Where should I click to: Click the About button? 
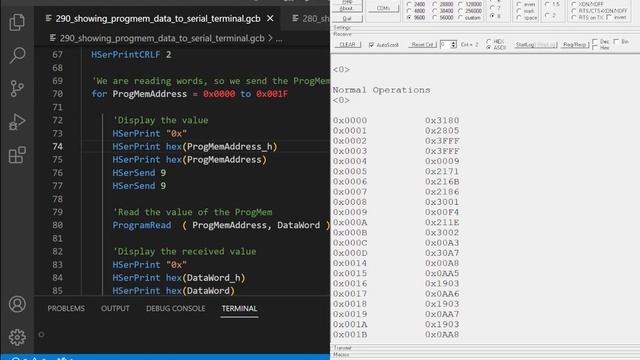tap(347, 7)
